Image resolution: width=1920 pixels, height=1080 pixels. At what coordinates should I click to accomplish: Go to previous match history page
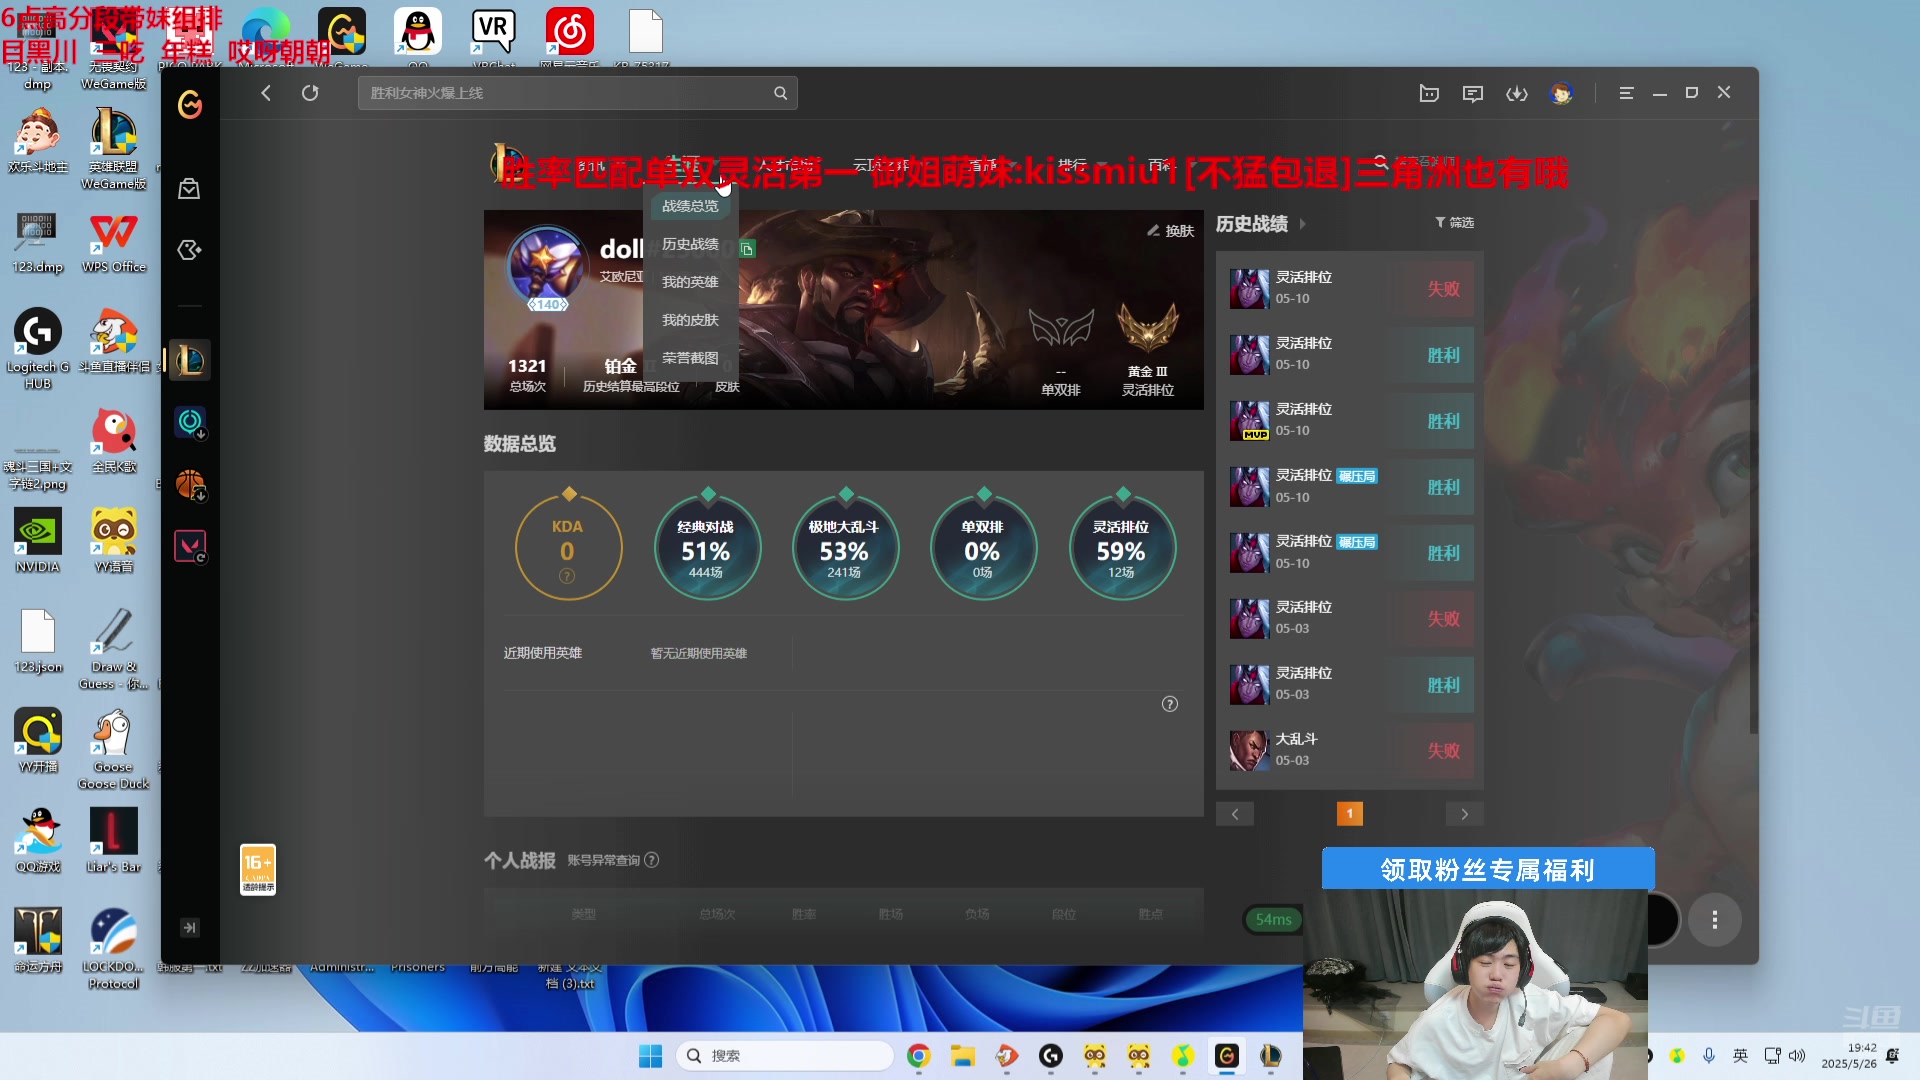[1235, 814]
